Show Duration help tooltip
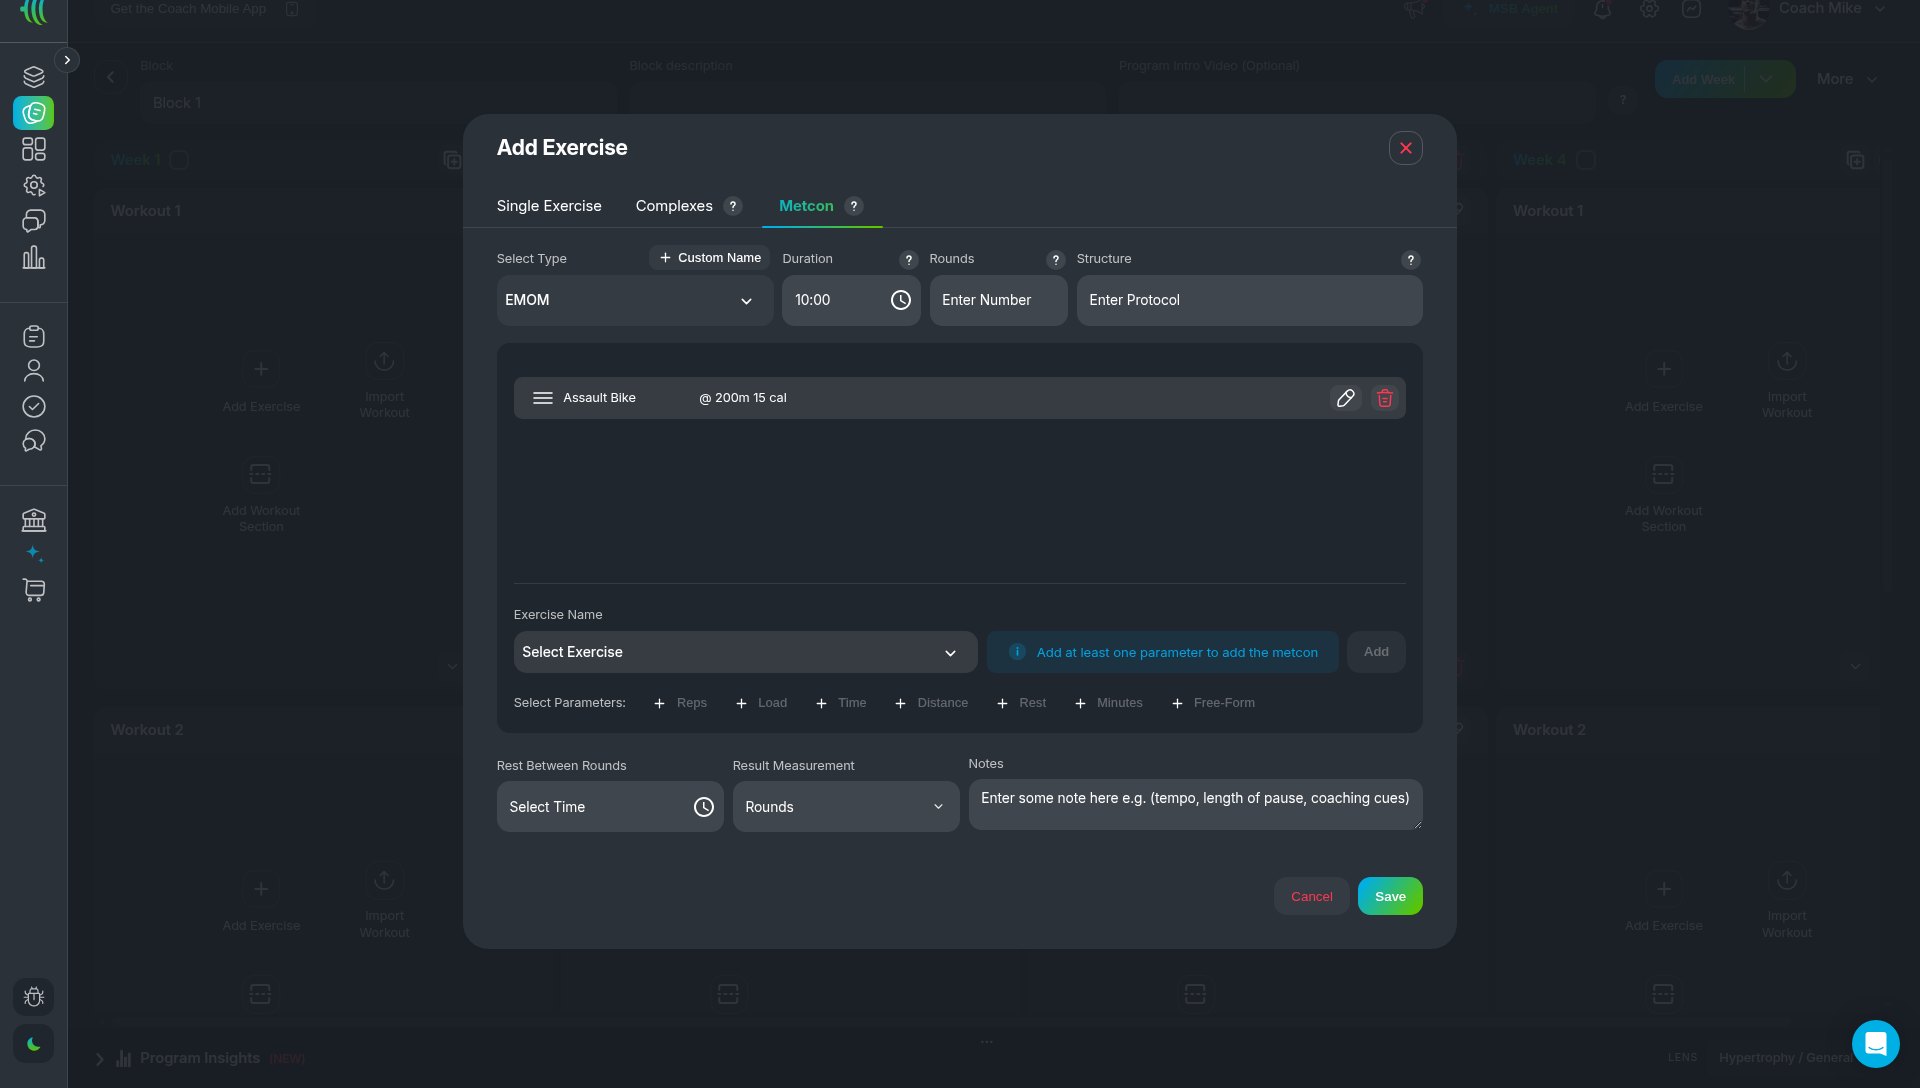The height and width of the screenshot is (1088, 1920). (x=908, y=260)
